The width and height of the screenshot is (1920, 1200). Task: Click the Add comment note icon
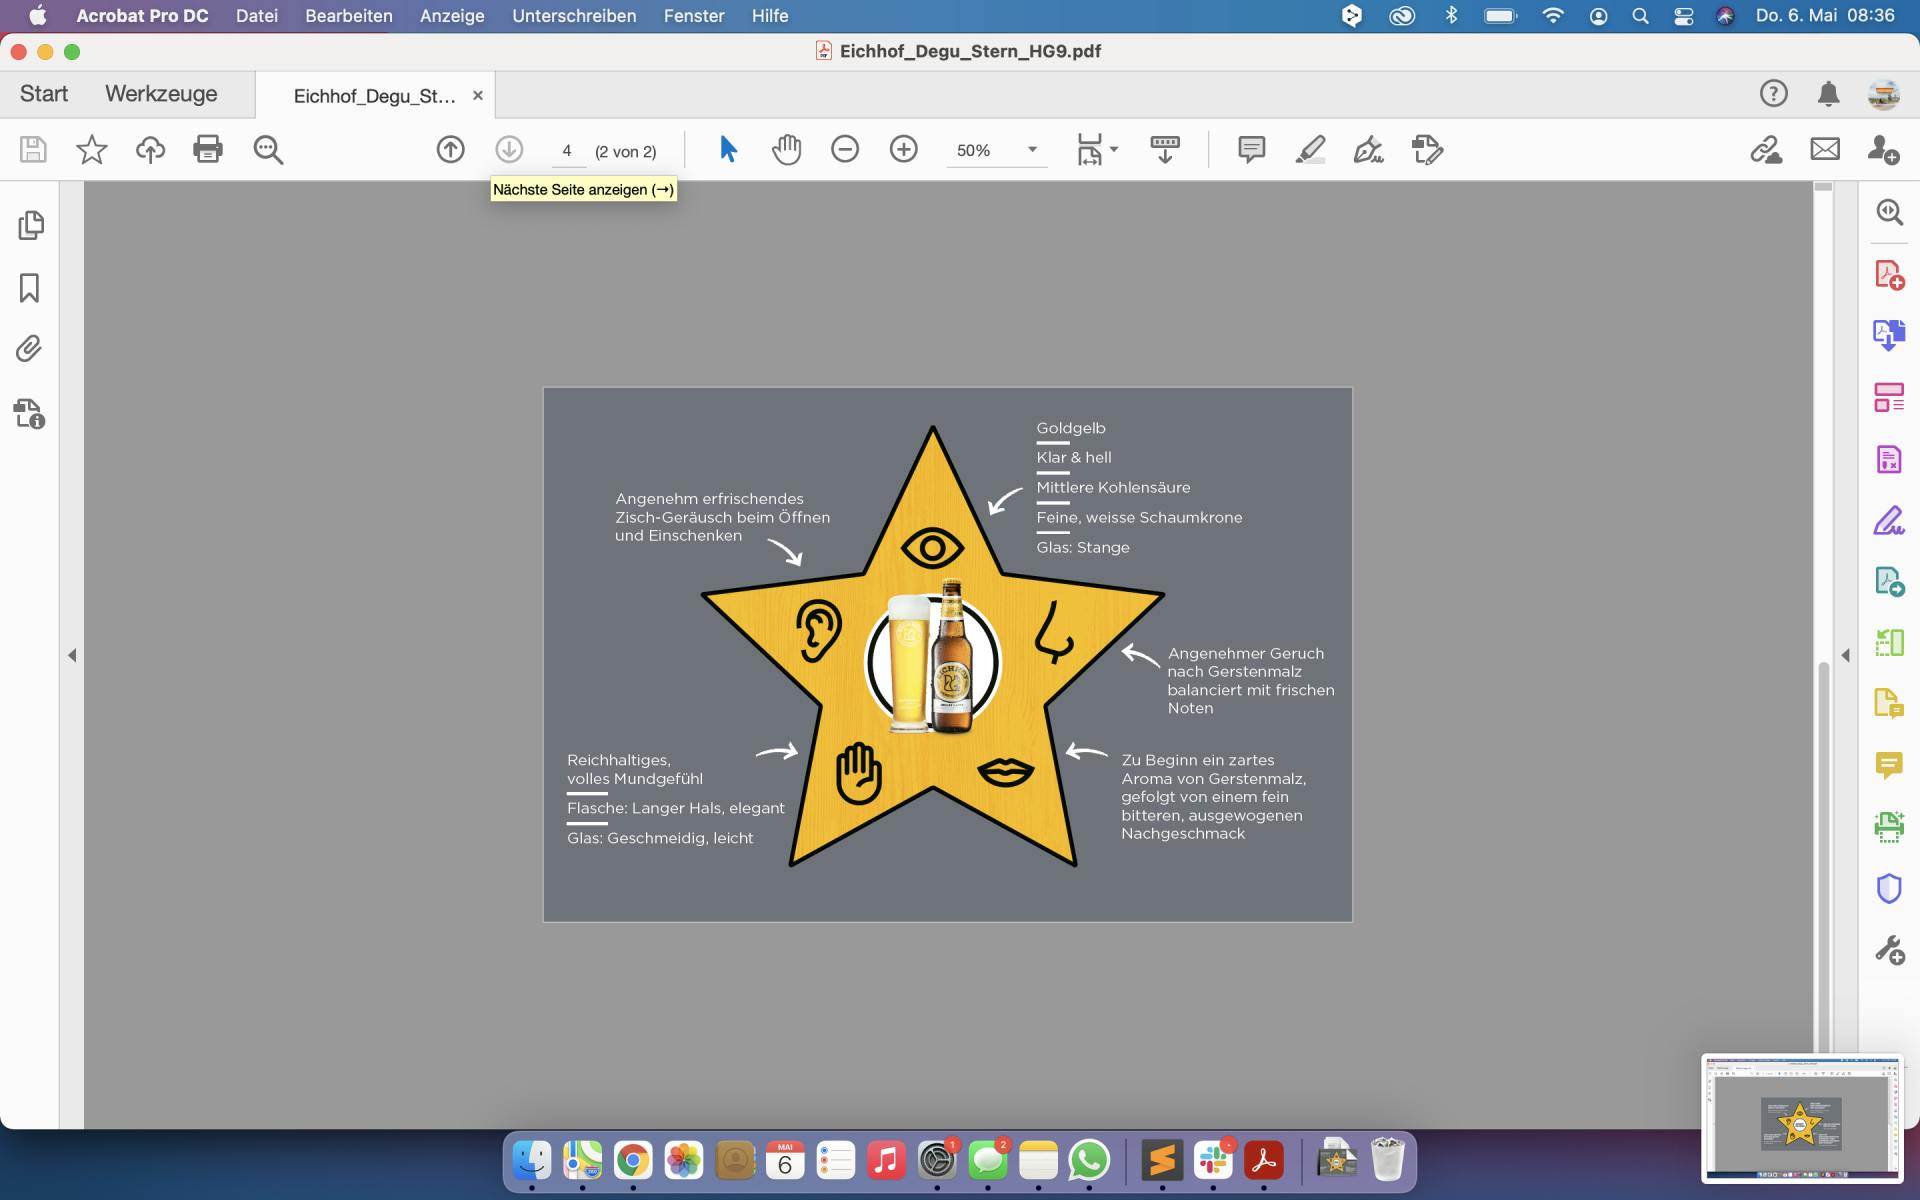1251,150
